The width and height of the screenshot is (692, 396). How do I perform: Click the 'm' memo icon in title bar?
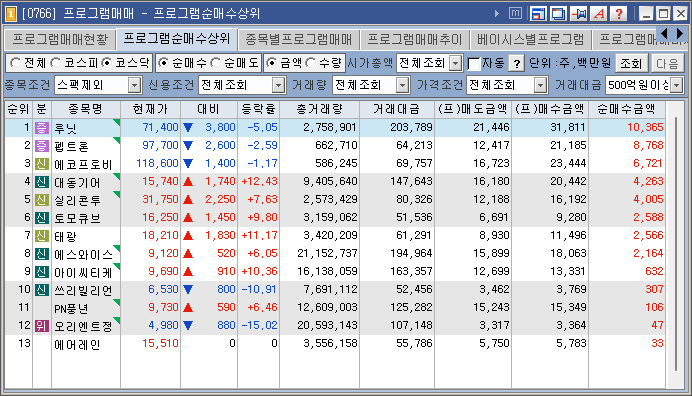click(515, 14)
